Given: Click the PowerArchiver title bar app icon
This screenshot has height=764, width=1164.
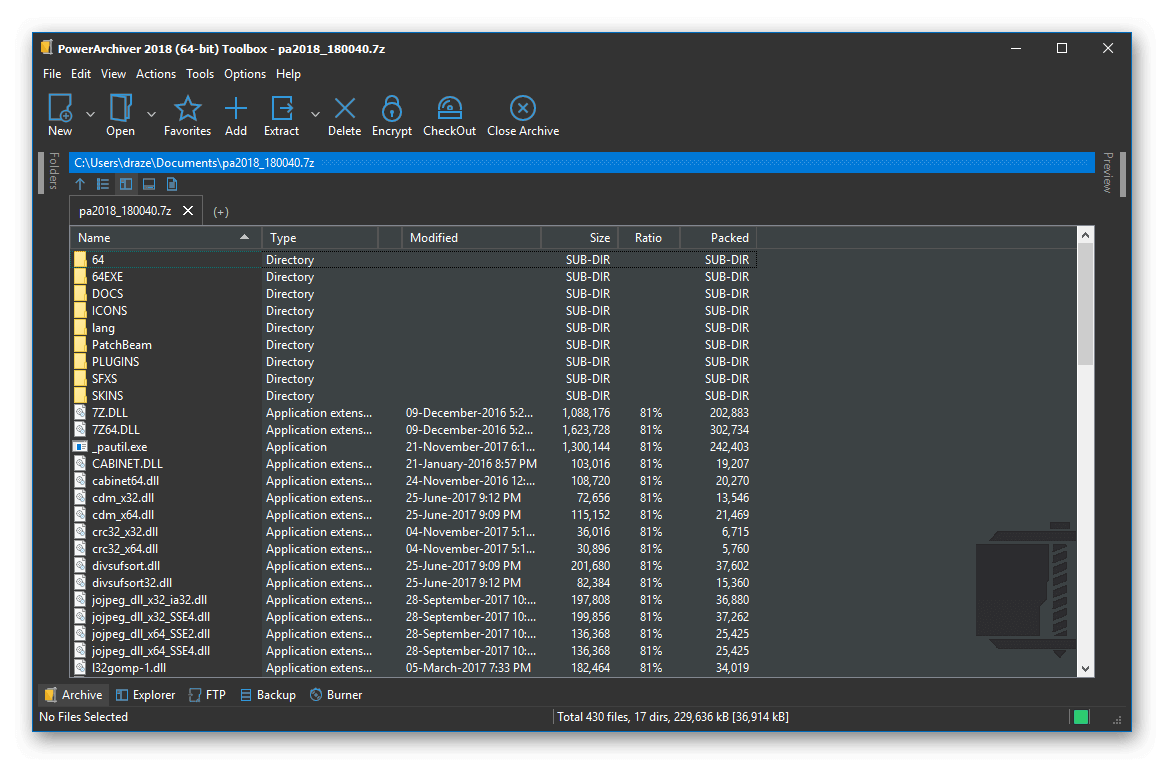Looking at the screenshot, I should (47, 48).
